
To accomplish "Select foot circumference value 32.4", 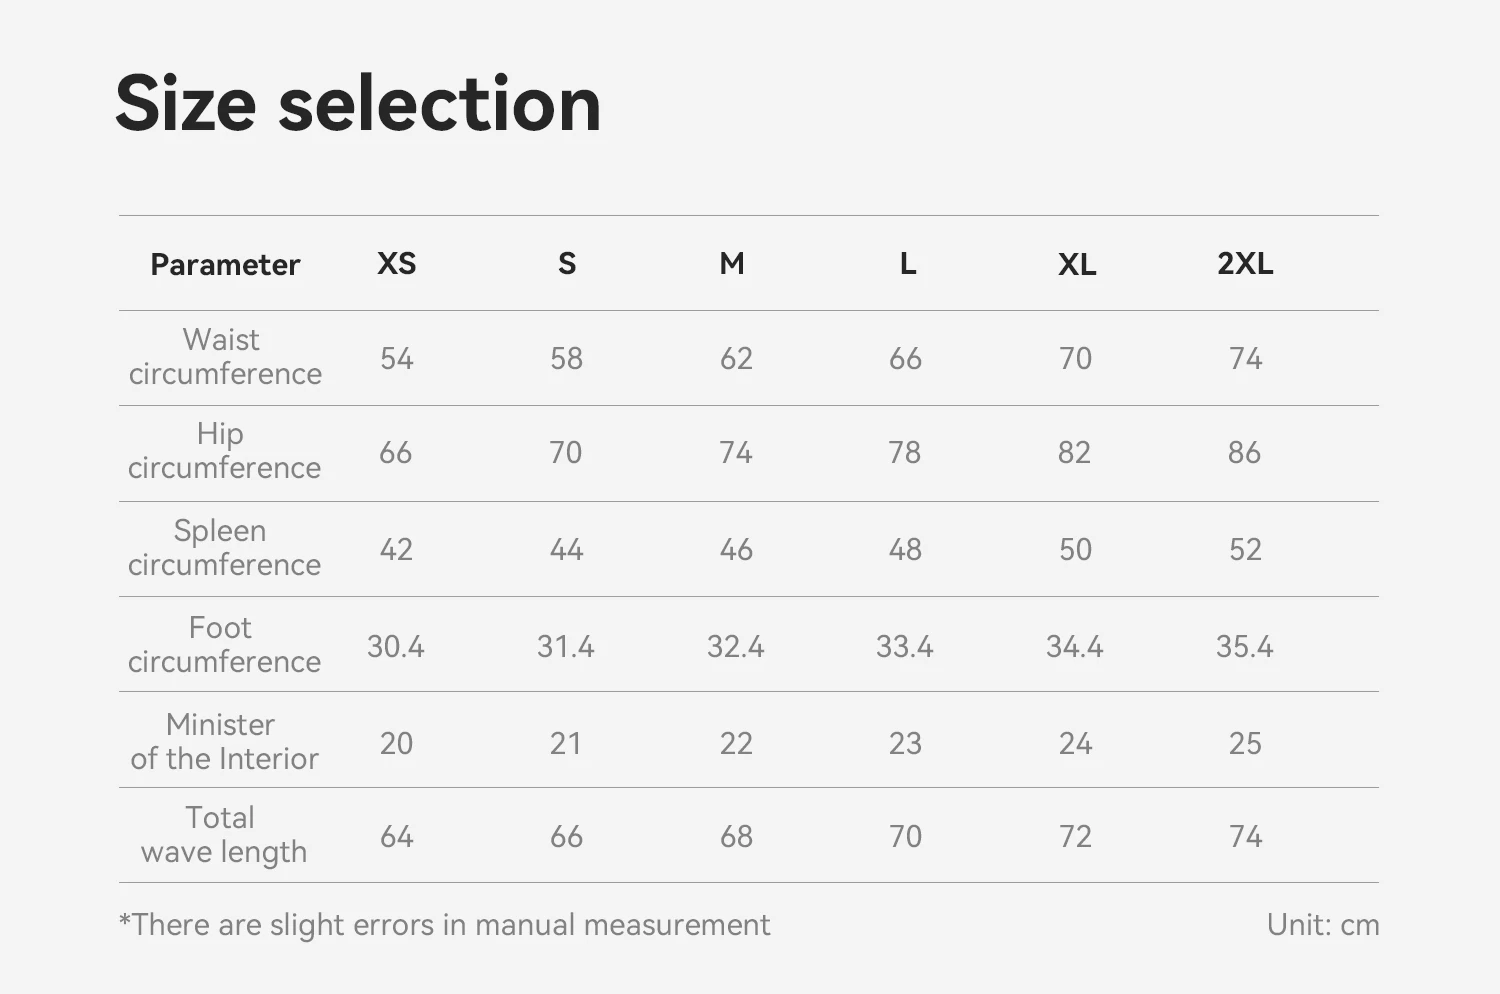I will coord(736,646).
